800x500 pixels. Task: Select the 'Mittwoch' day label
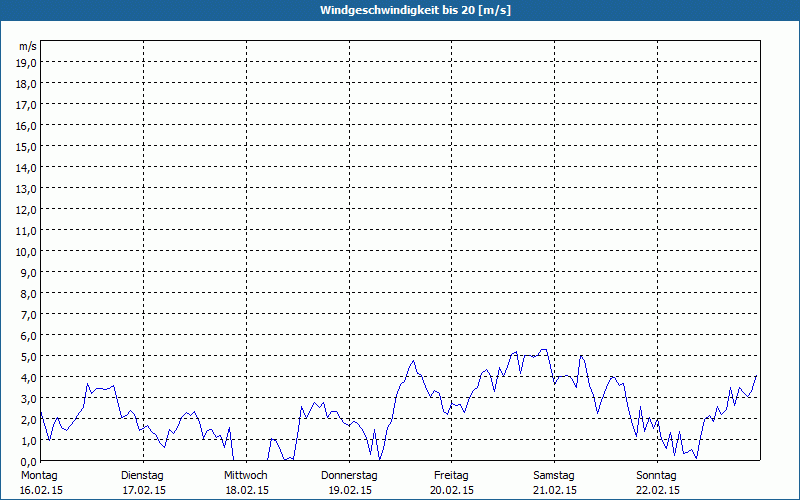(x=245, y=476)
